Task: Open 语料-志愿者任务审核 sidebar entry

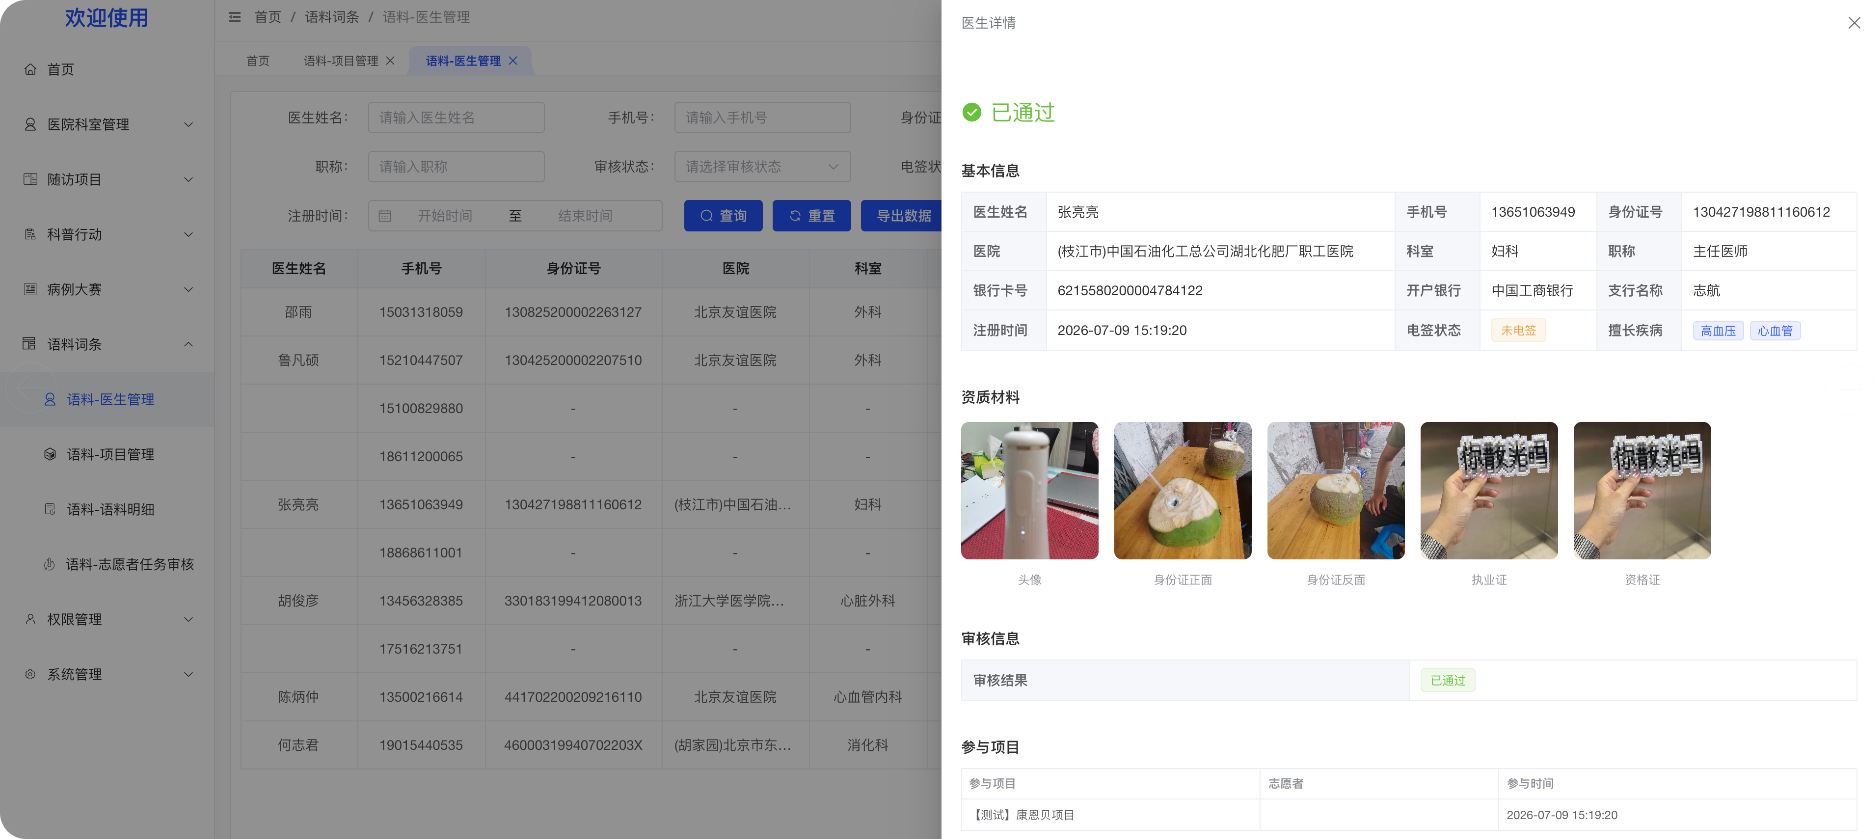Action: click(107, 564)
